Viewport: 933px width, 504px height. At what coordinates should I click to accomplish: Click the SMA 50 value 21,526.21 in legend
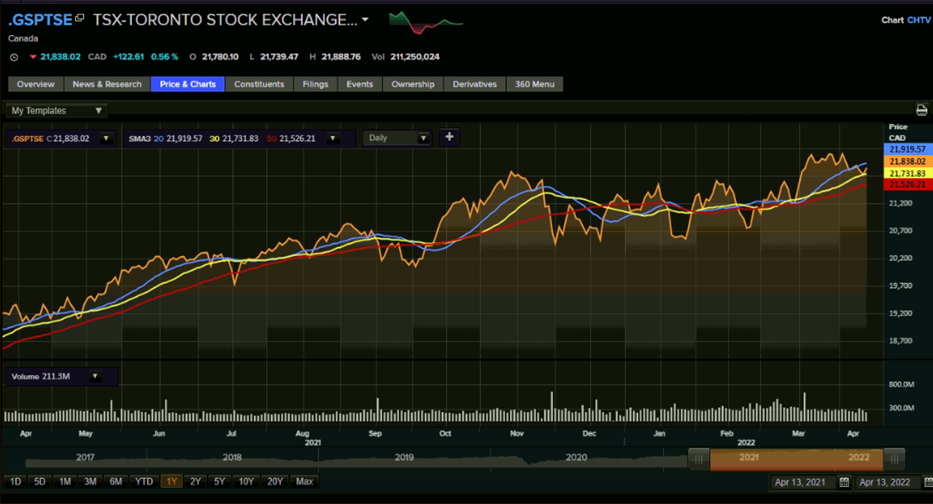click(x=298, y=139)
